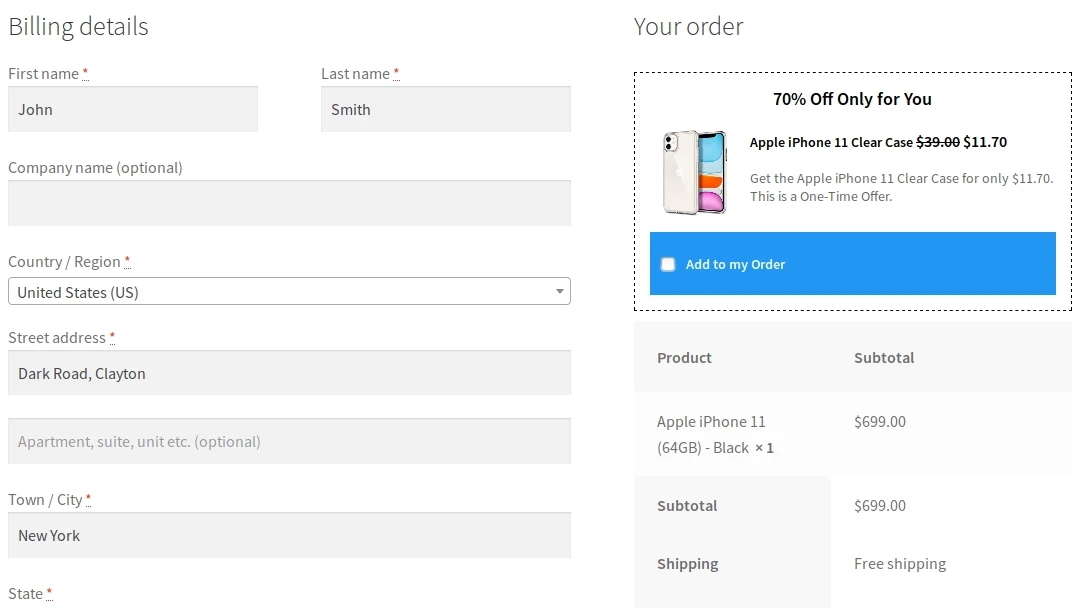Focus the Company name field
Screen dimensions: 1080x608
tap(289, 203)
